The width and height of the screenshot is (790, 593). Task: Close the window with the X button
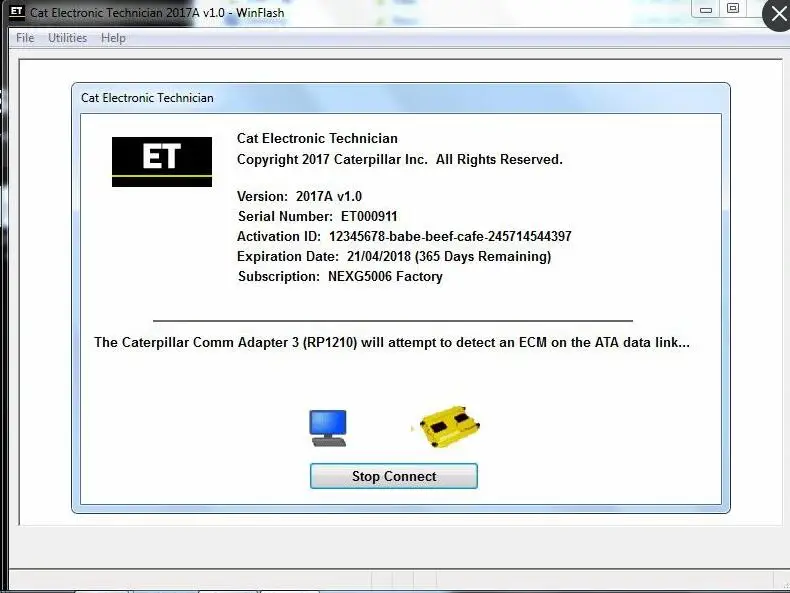click(x=778, y=15)
